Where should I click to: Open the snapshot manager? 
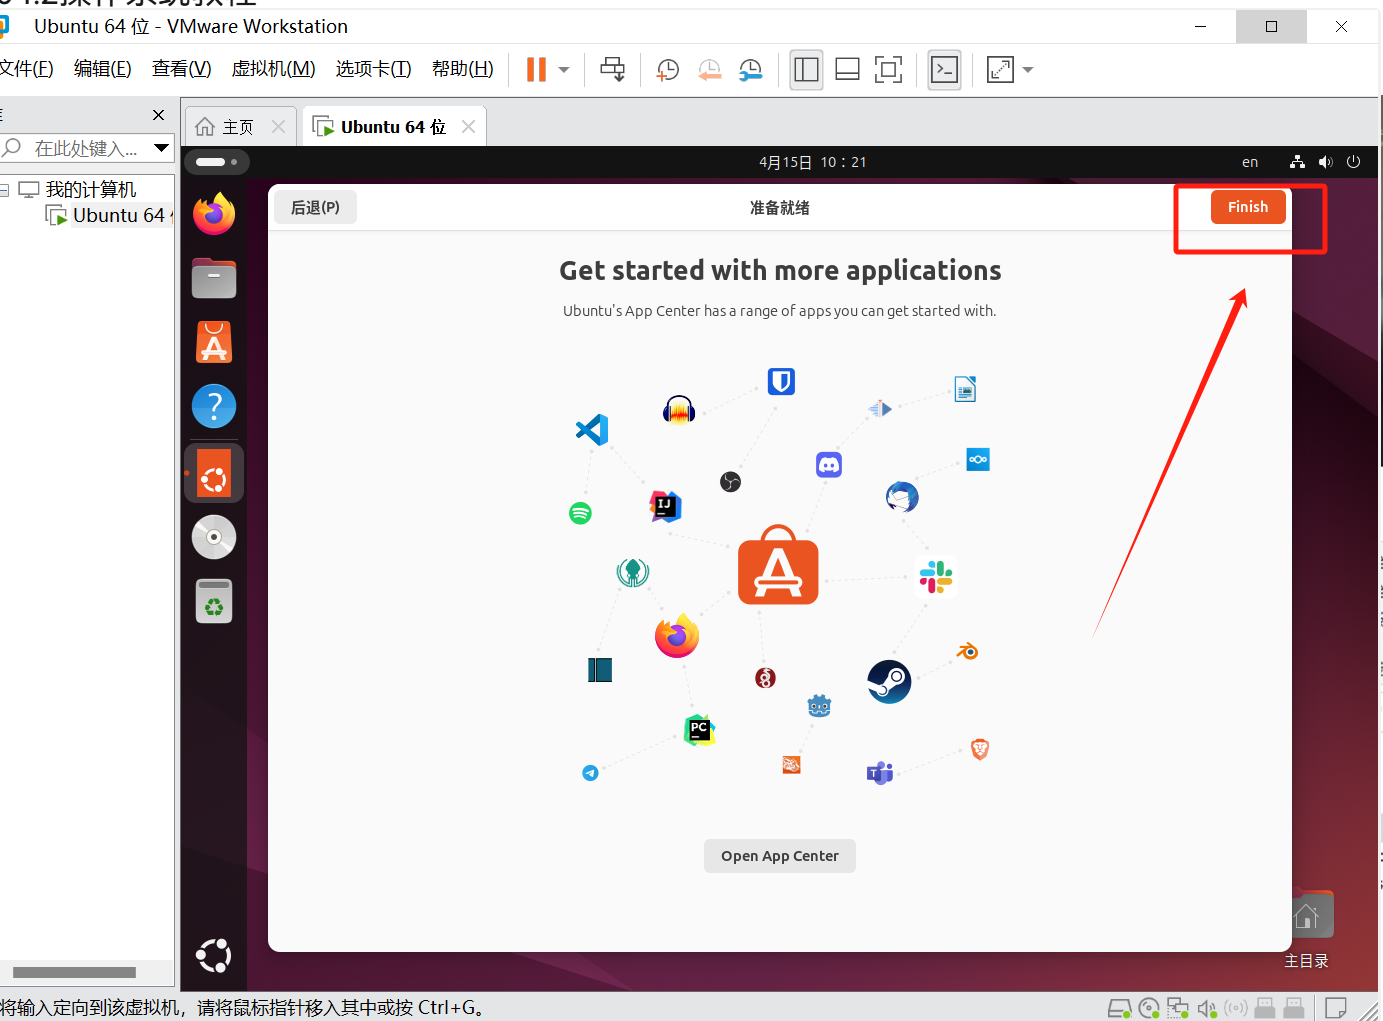pyautogui.click(x=750, y=69)
